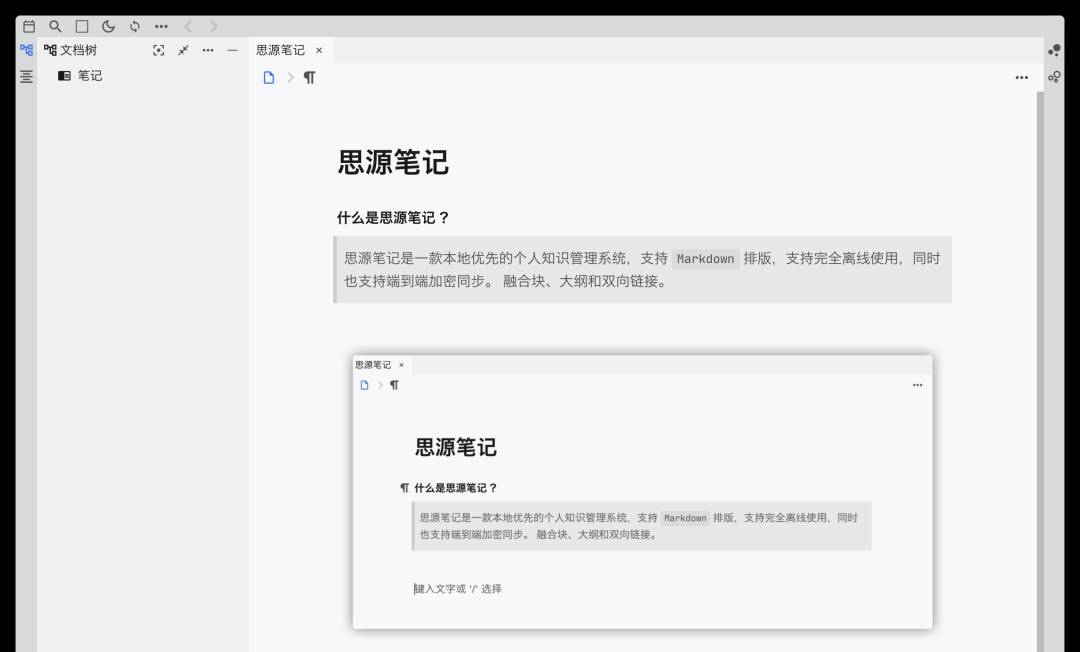Toggle dark mode moon icon

[108, 26]
